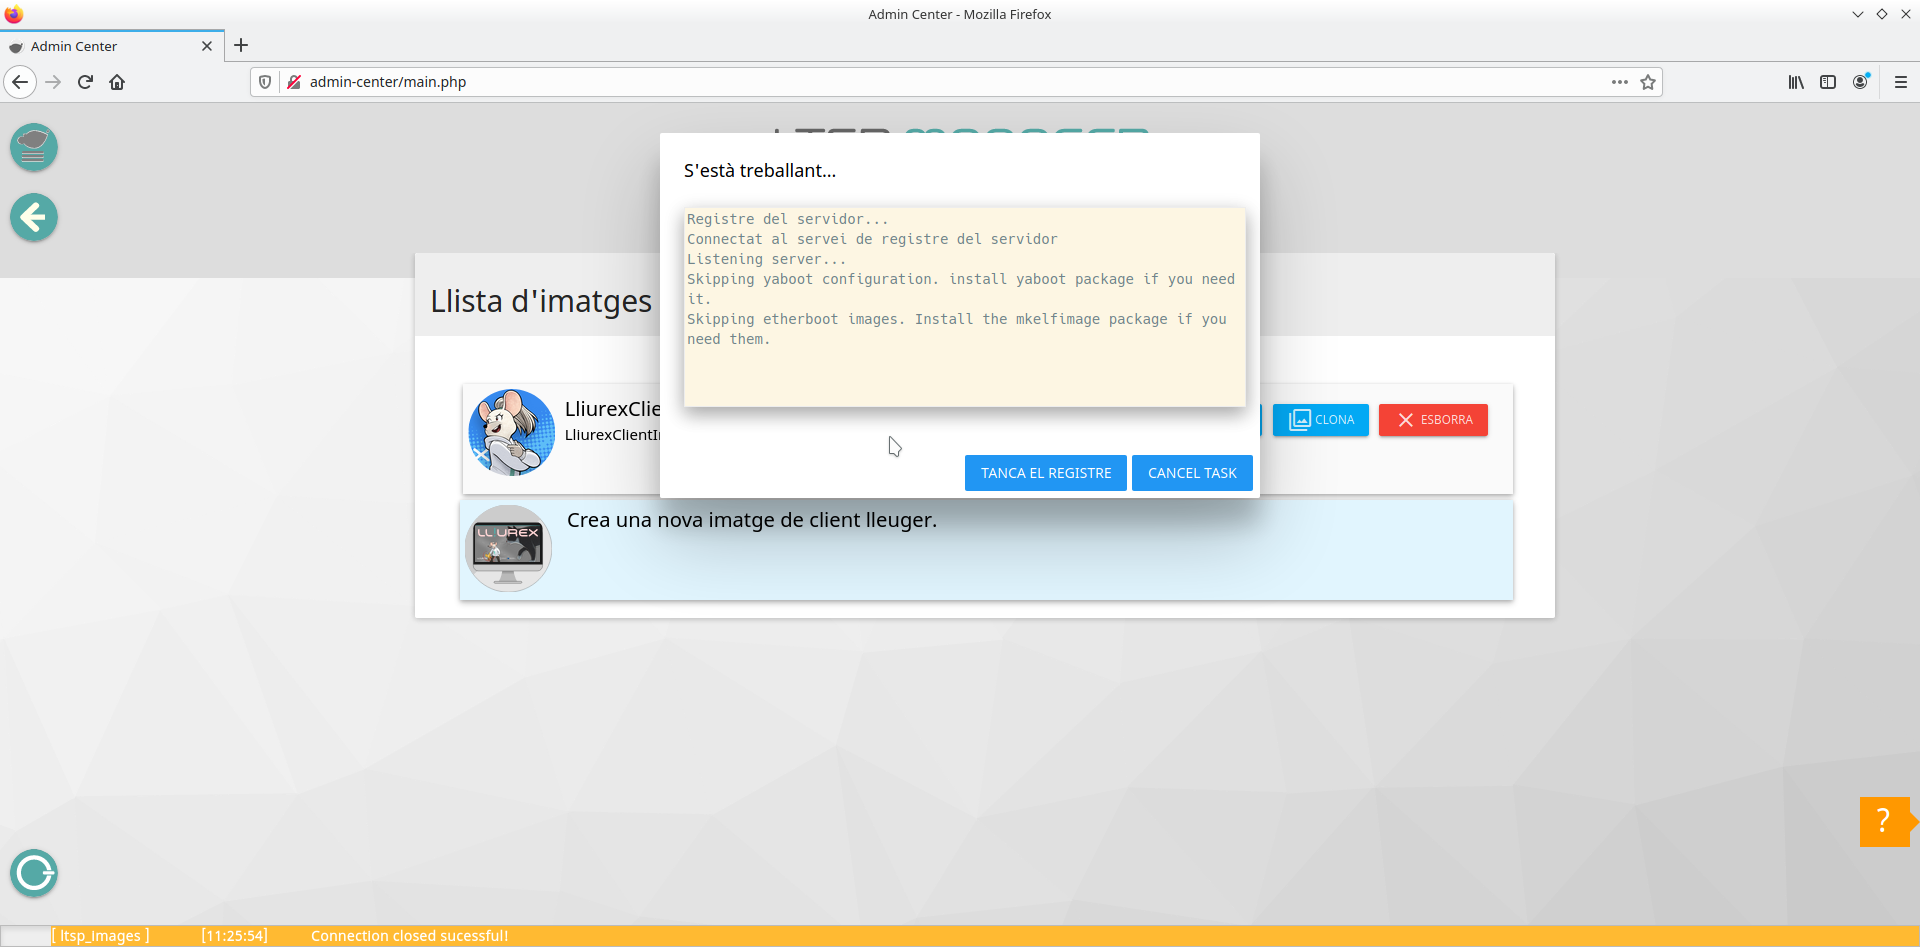This screenshot has height=947, width=1920.
Task: Bookmark this page with the star icon
Action: point(1648,82)
